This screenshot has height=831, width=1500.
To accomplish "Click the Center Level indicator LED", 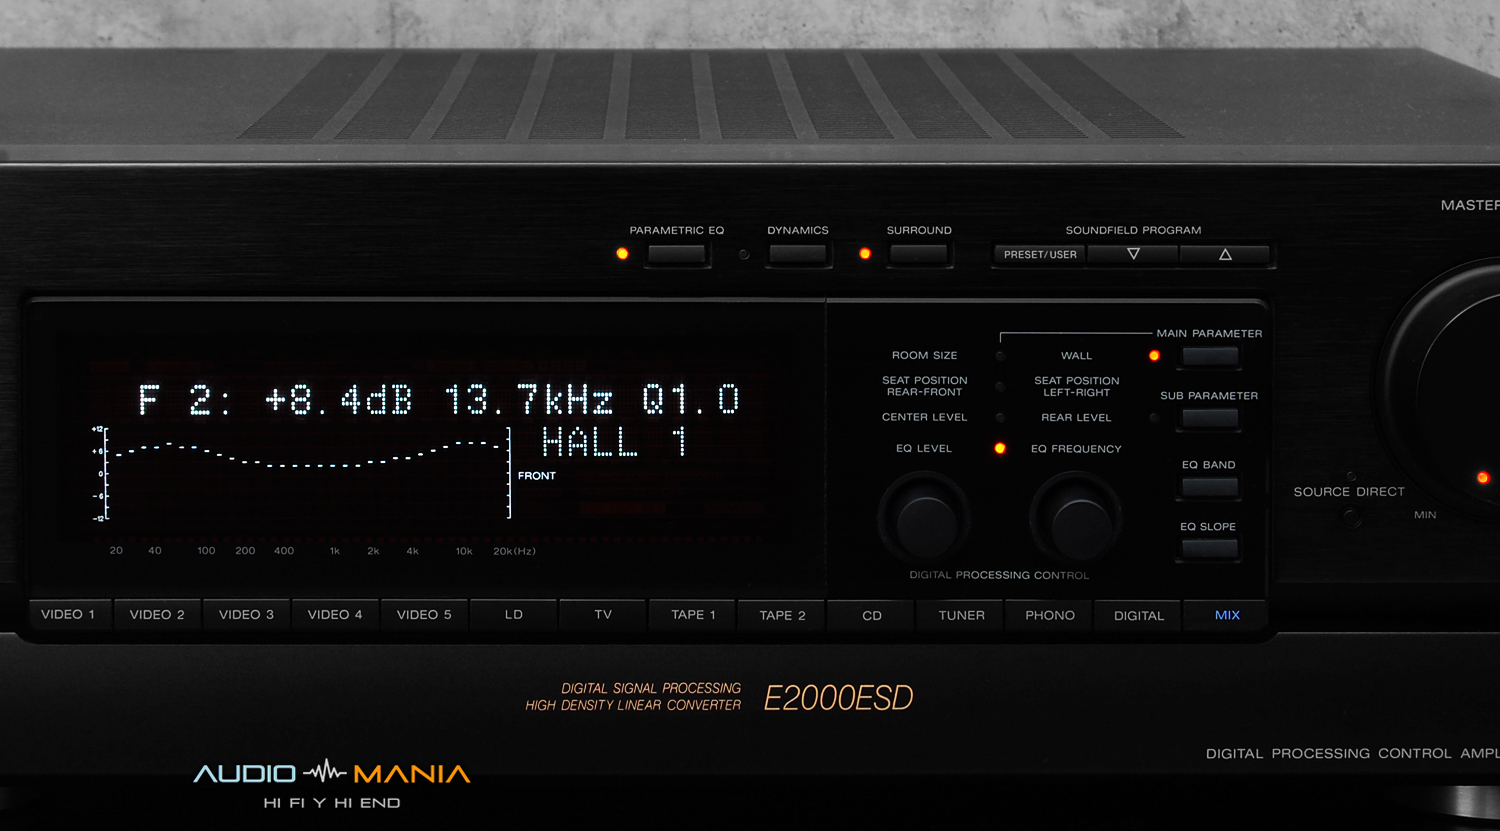I will (1000, 418).
